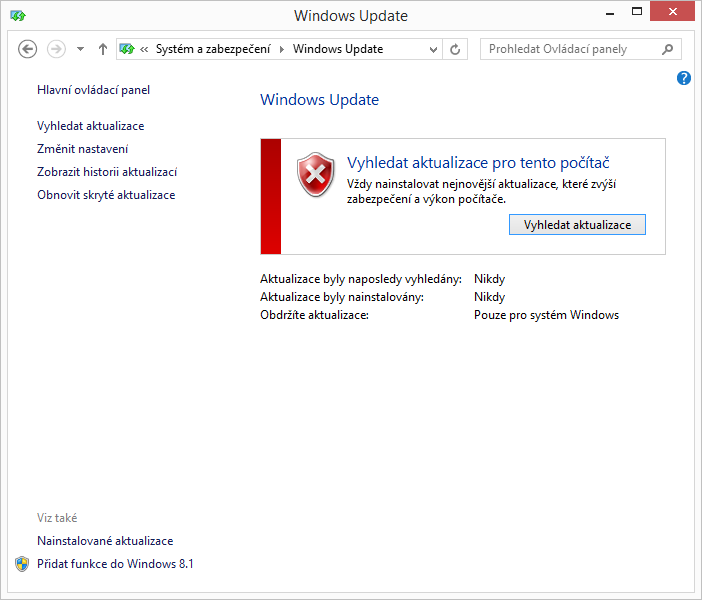The width and height of the screenshot is (702, 600).
Task: Open recent locations dropdown arrow
Action: pyautogui.click(x=80, y=49)
